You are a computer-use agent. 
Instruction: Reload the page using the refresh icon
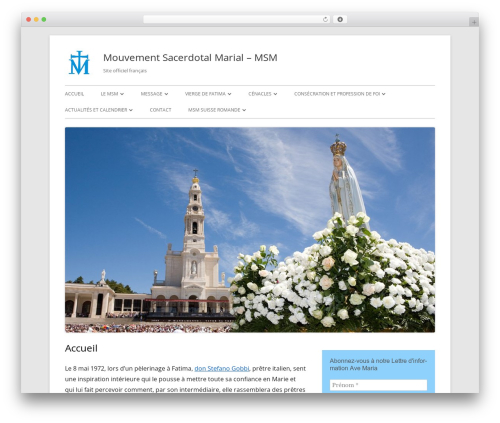[x=325, y=20]
